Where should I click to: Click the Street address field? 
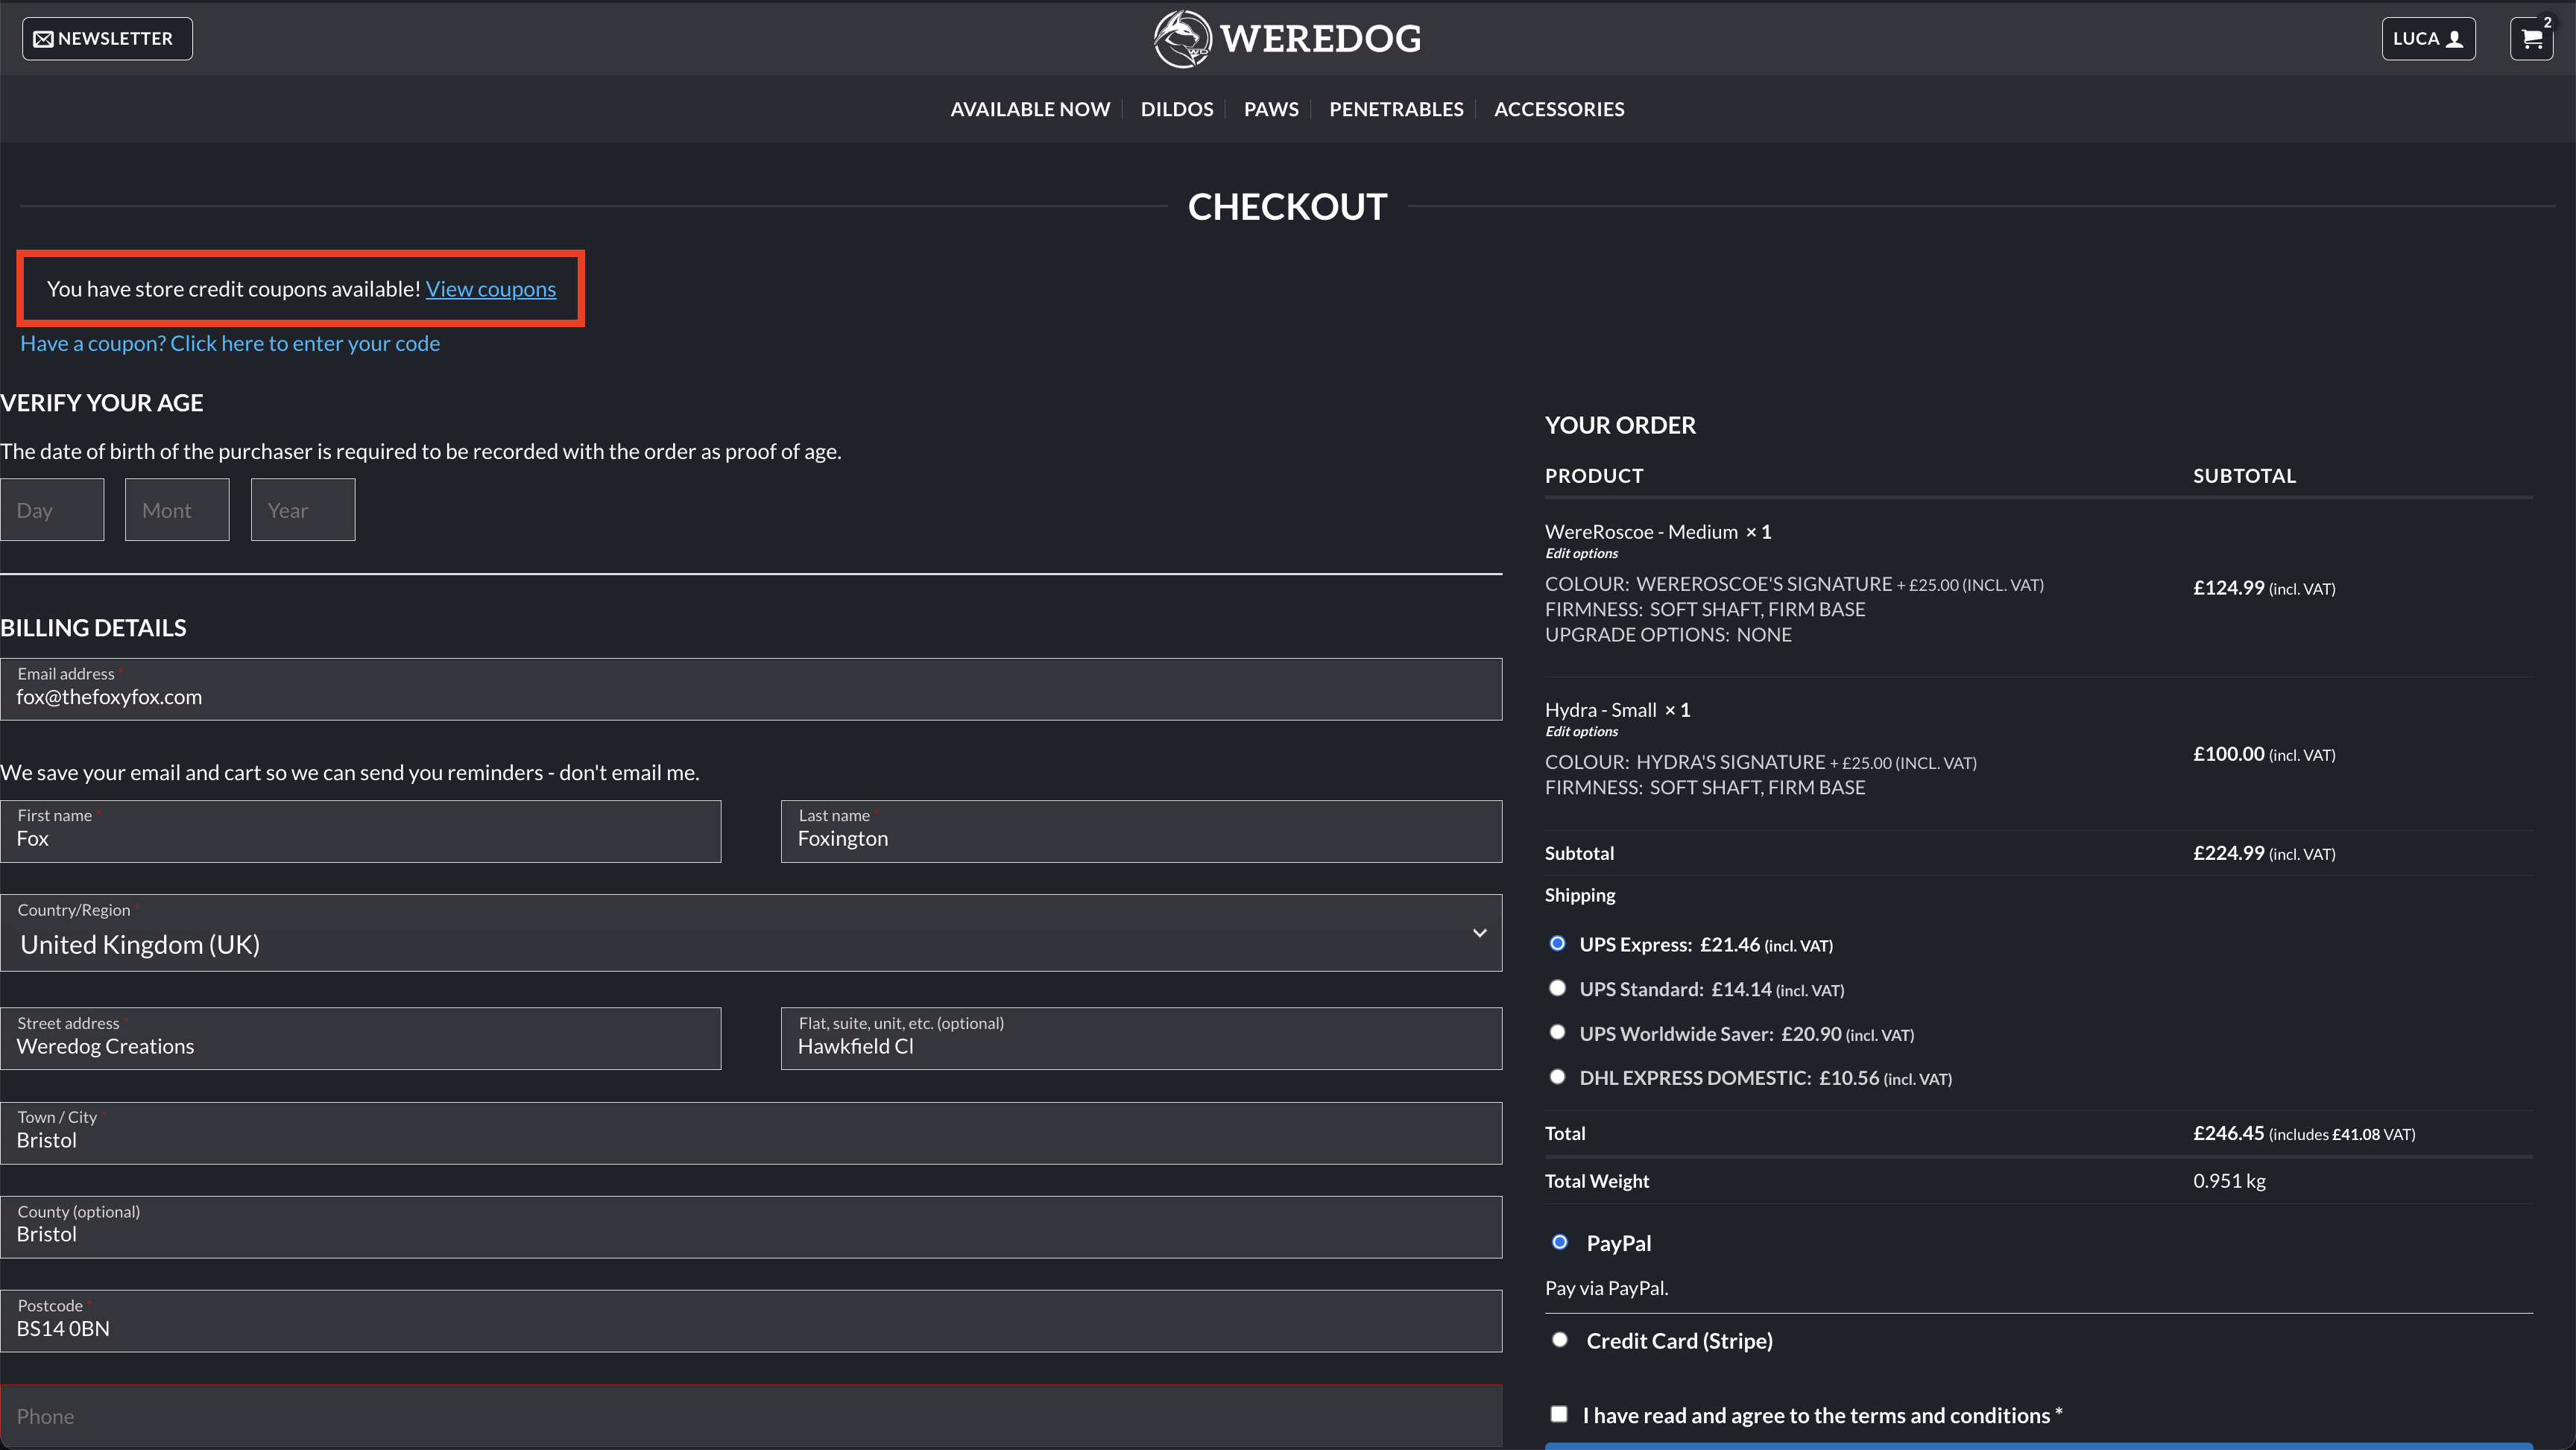click(360, 1039)
